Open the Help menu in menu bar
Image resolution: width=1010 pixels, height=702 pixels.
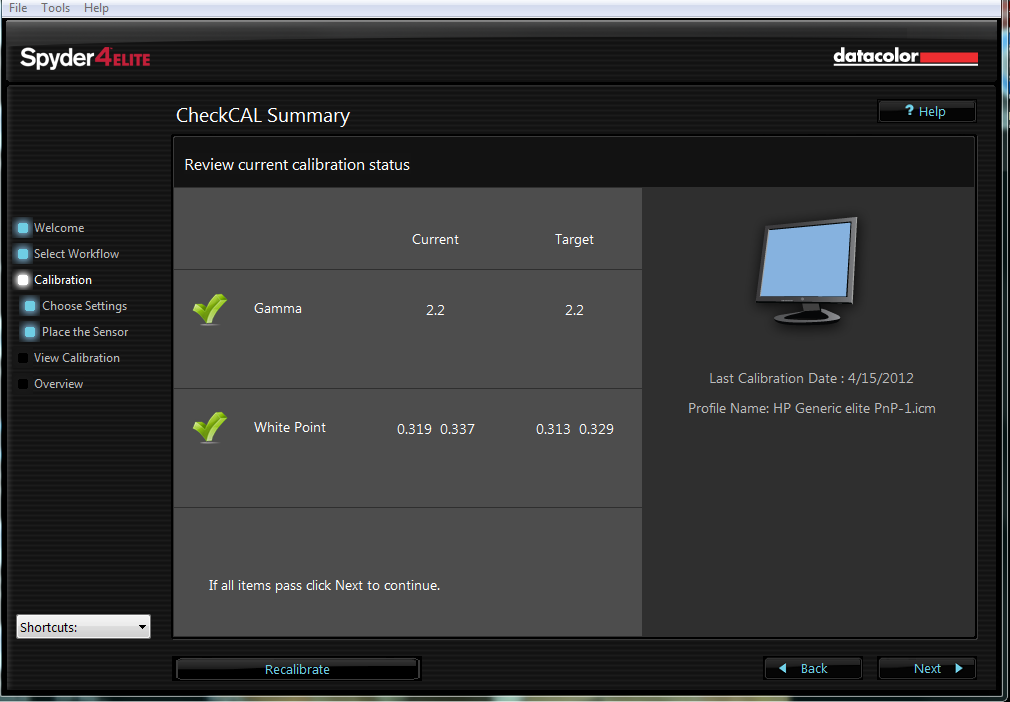point(96,8)
